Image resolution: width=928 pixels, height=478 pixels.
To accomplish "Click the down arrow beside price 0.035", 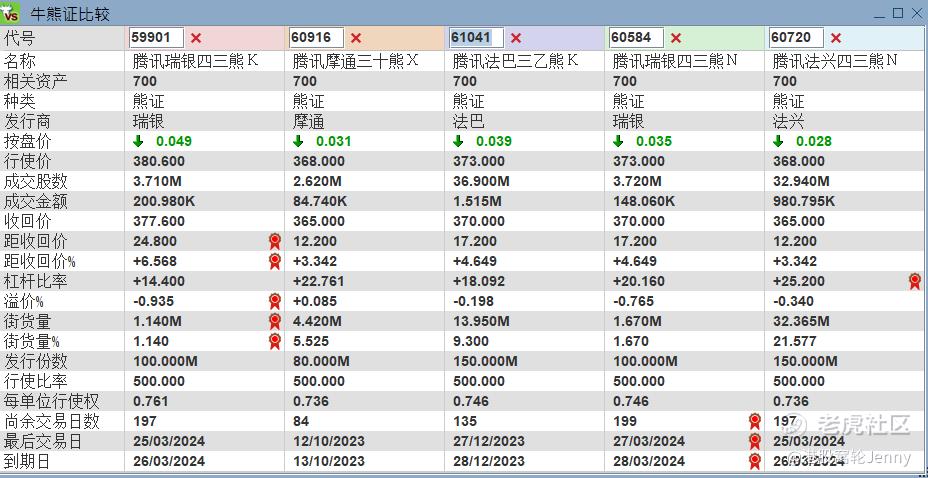I will coord(618,141).
